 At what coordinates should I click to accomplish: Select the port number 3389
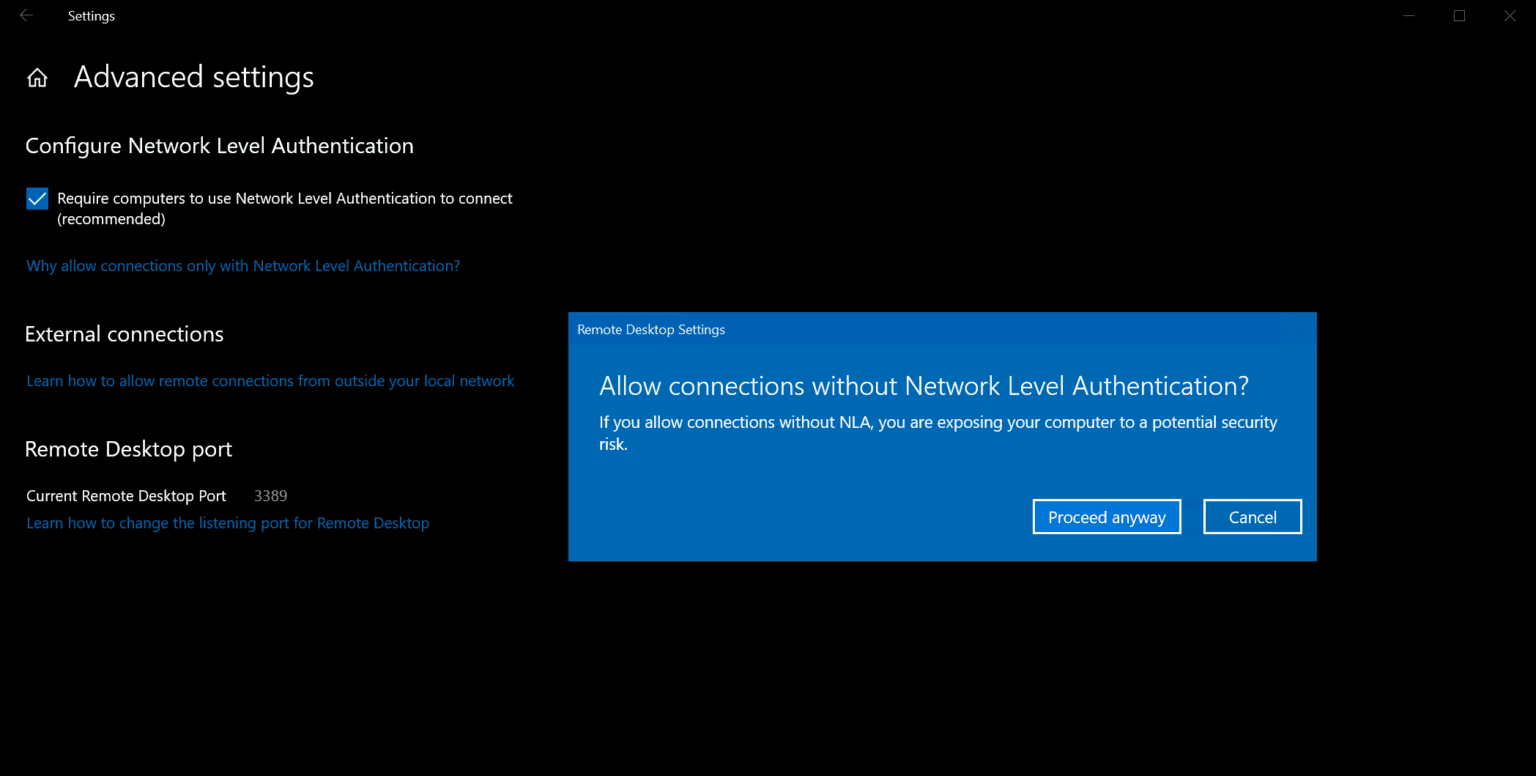pyautogui.click(x=270, y=495)
